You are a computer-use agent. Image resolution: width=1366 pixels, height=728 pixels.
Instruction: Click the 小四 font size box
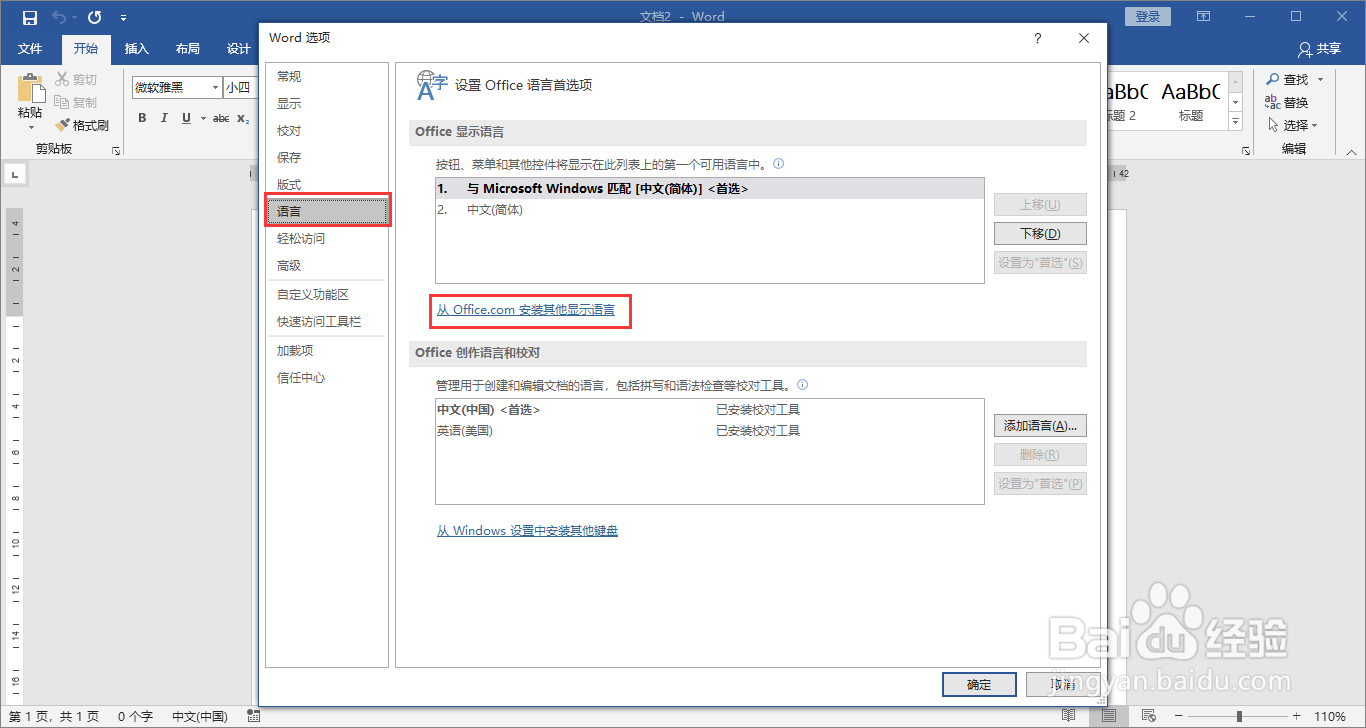pyautogui.click(x=240, y=88)
